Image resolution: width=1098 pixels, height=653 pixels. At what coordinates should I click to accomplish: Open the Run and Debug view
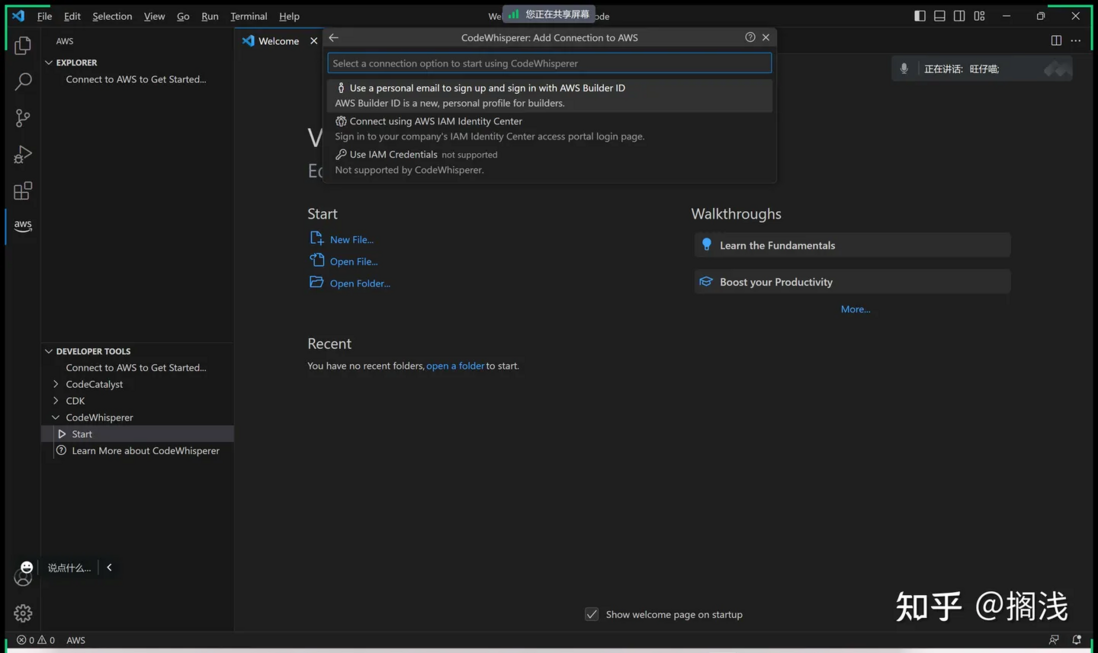click(x=22, y=154)
